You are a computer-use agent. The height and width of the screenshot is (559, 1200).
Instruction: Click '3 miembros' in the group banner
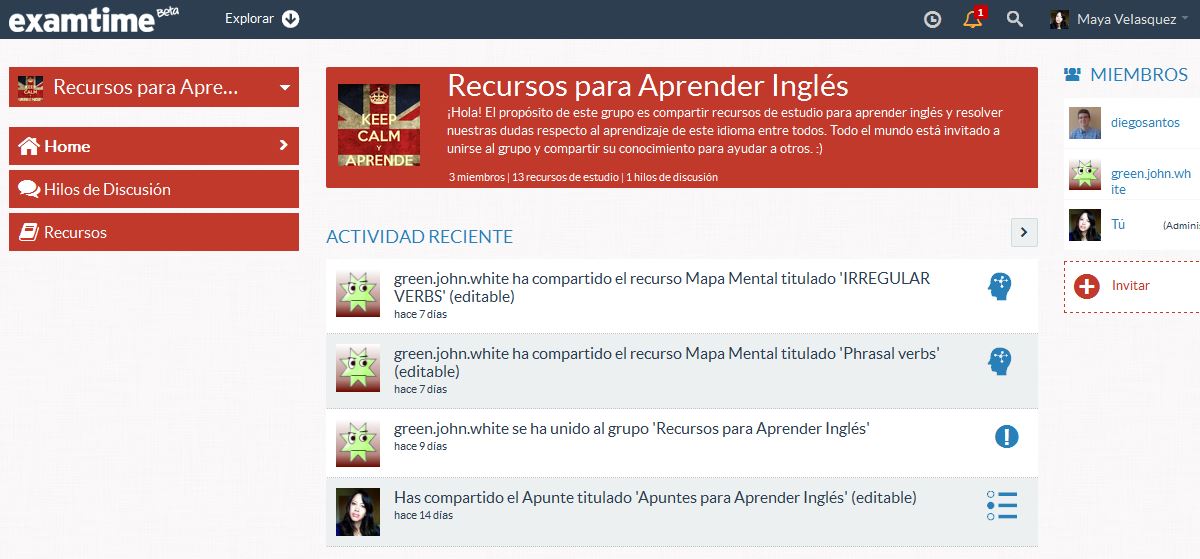pos(476,177)
